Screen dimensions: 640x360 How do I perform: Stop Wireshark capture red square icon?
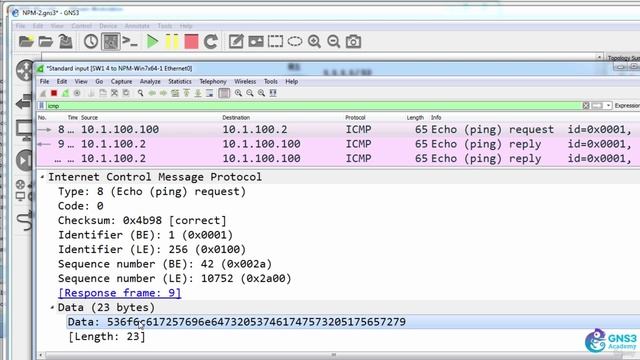54,93
